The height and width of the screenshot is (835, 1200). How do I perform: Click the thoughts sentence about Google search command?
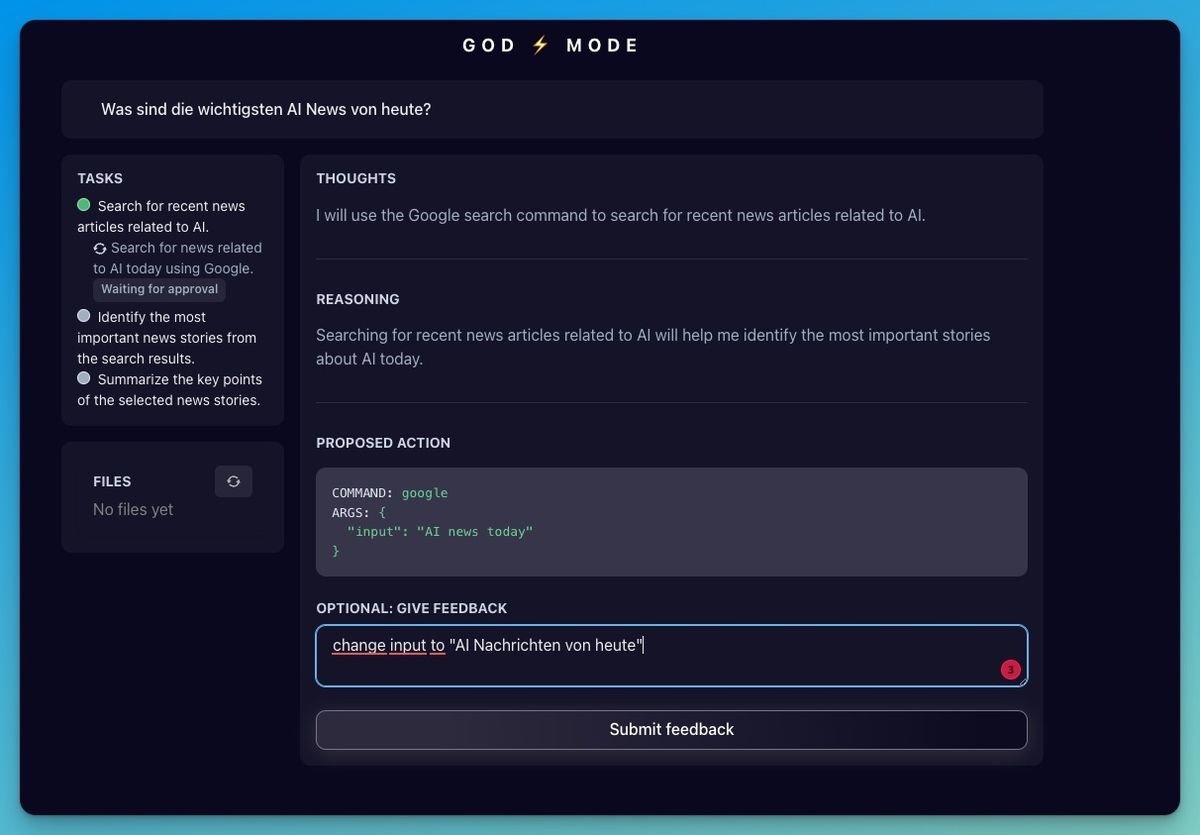[621, 215]
